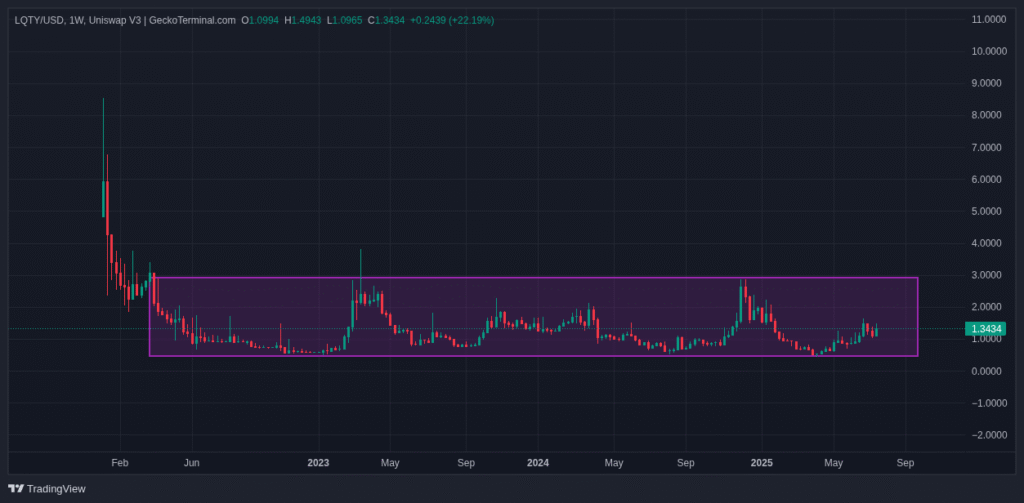Open the TradingView text link
The height and width of the screenshot is (503, 1024).
[56, 489]
